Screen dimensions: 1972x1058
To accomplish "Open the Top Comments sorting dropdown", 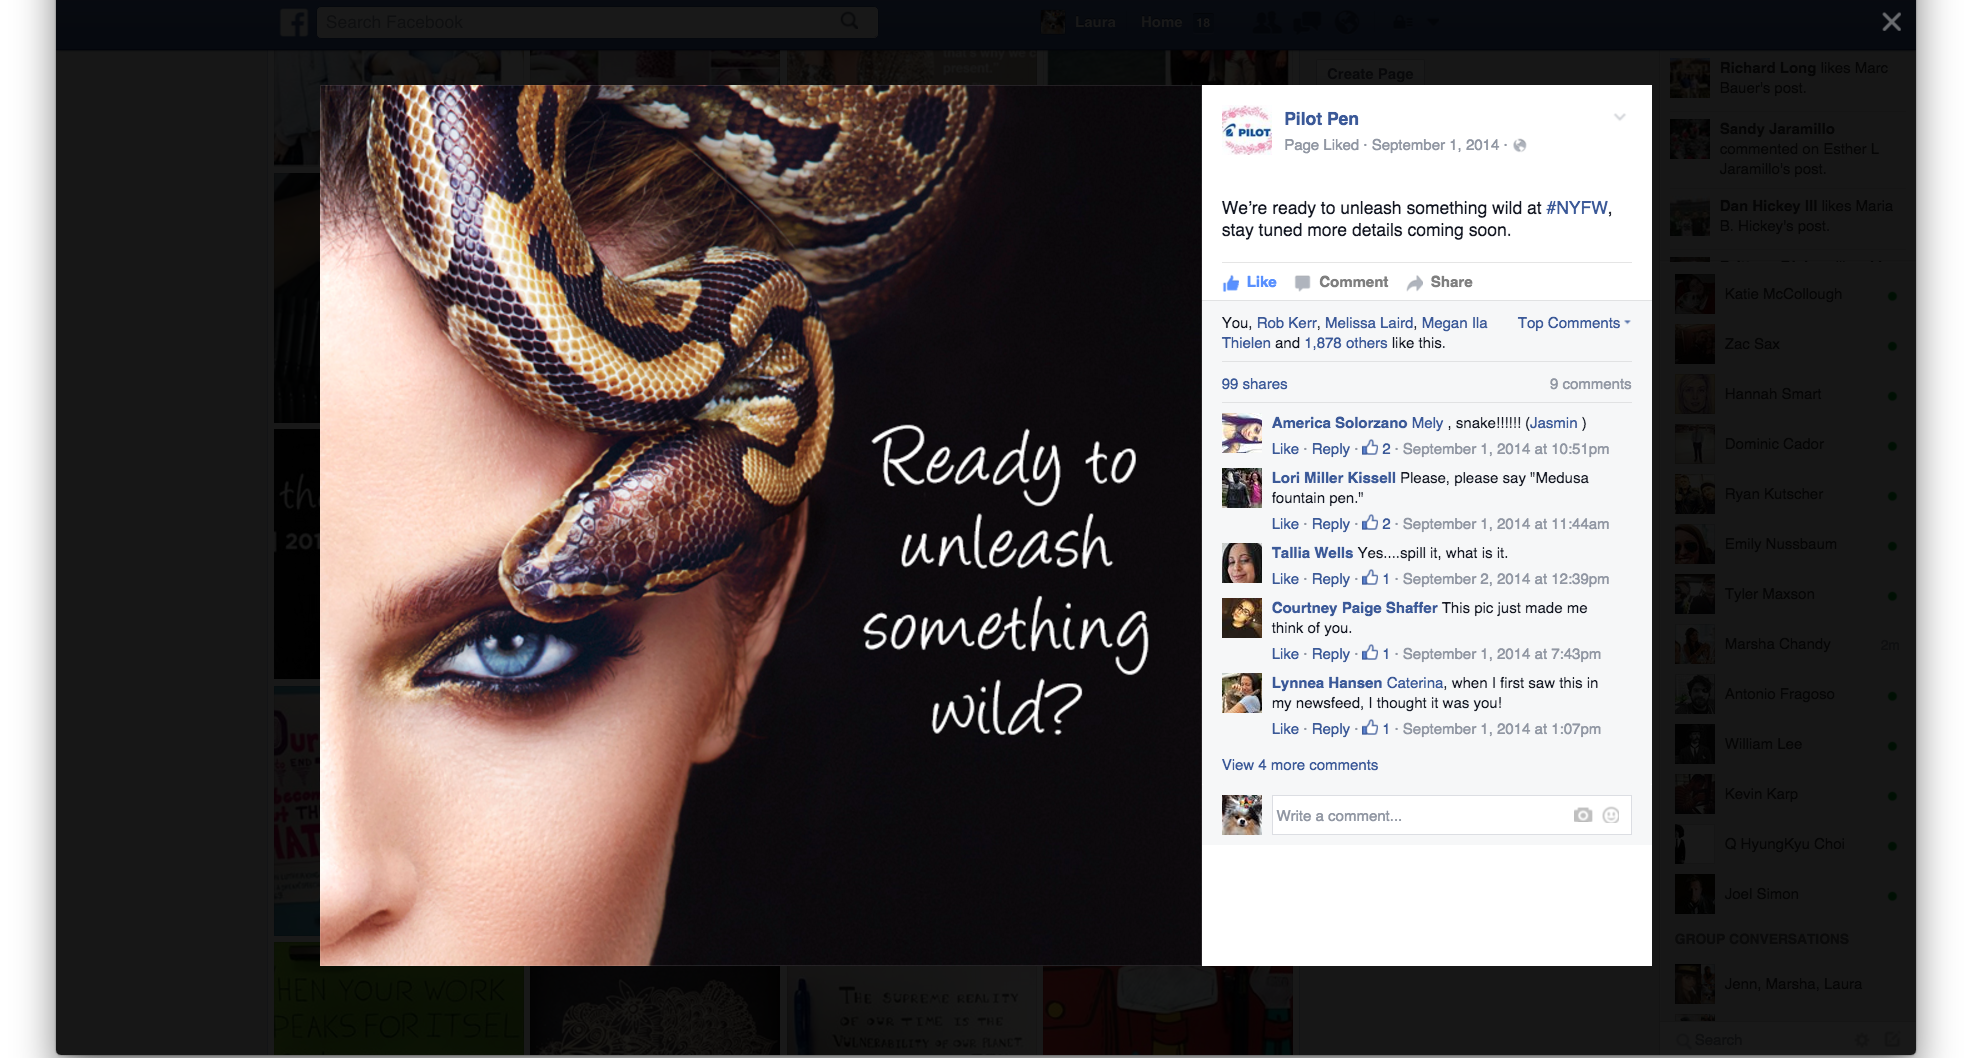I will click(x=1573, y=323).
